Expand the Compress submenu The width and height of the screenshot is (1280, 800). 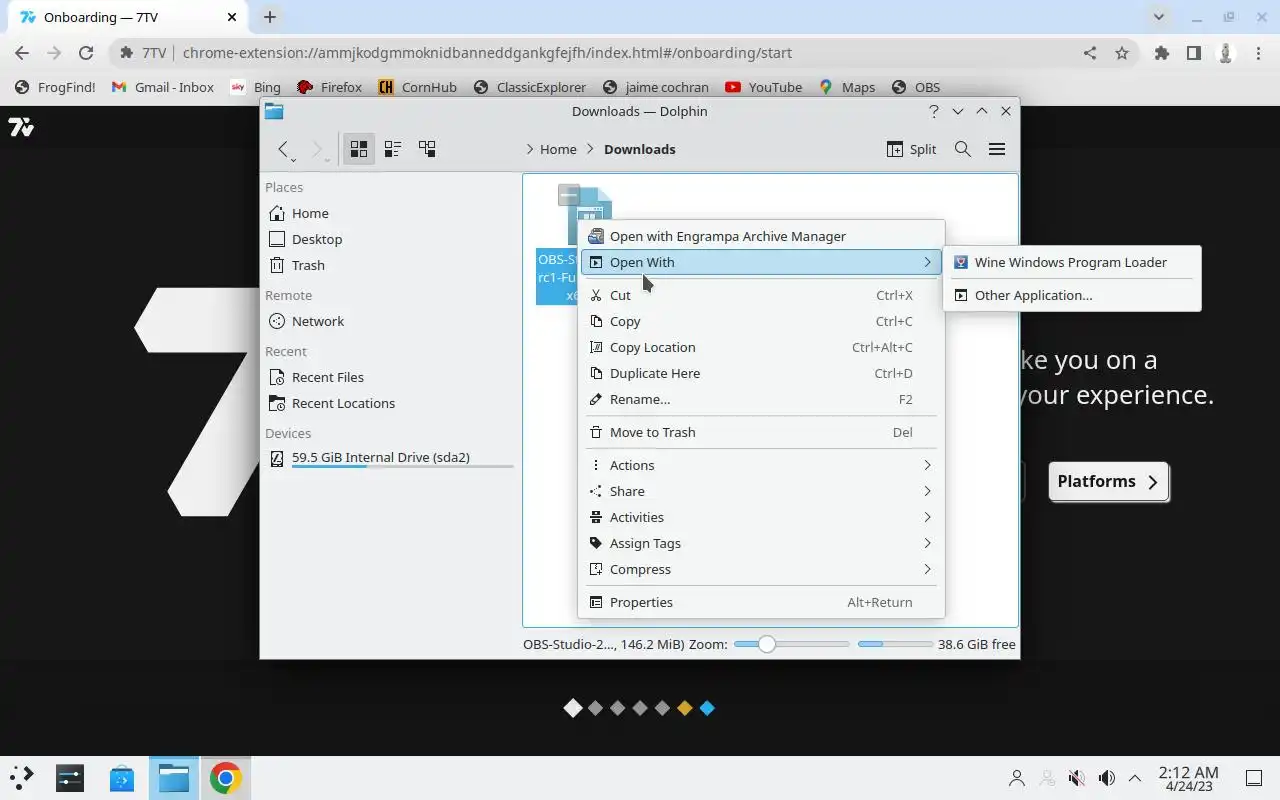click(x=762, y=569)
